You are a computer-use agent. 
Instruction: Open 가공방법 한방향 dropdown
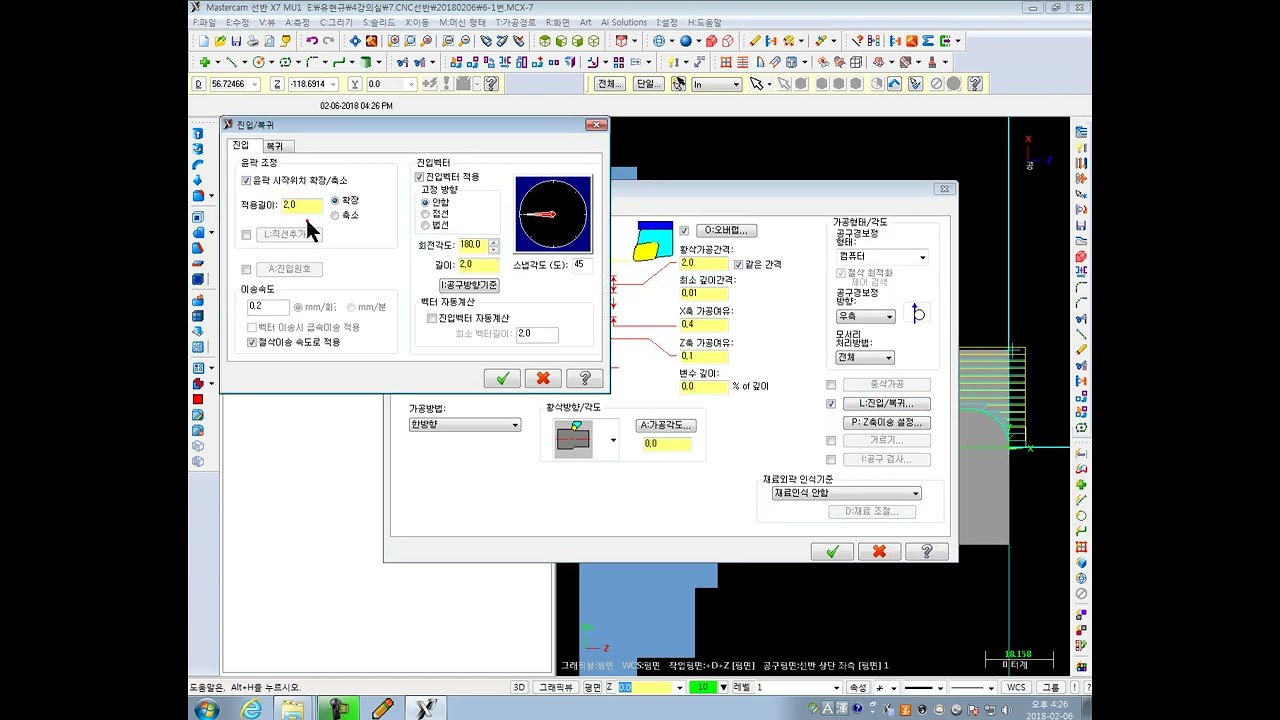[x=465, y=424]
